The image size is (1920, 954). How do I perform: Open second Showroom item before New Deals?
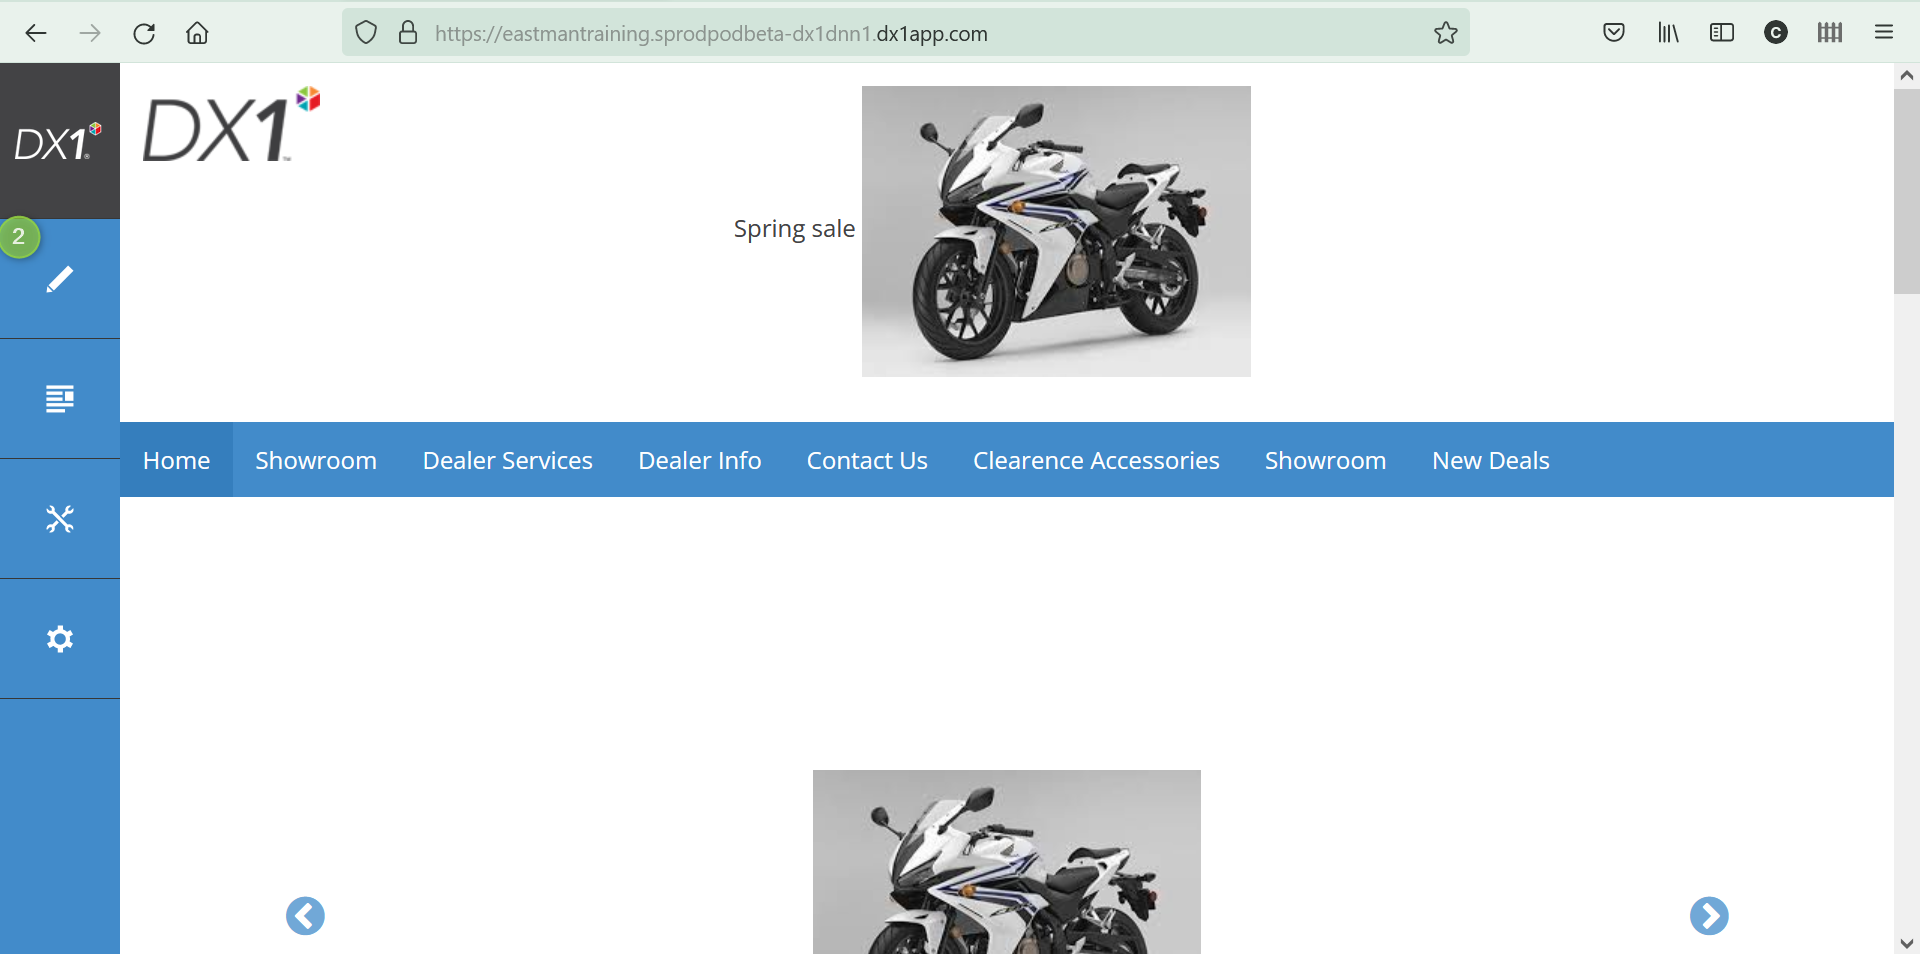click(x=1325, y=460)
